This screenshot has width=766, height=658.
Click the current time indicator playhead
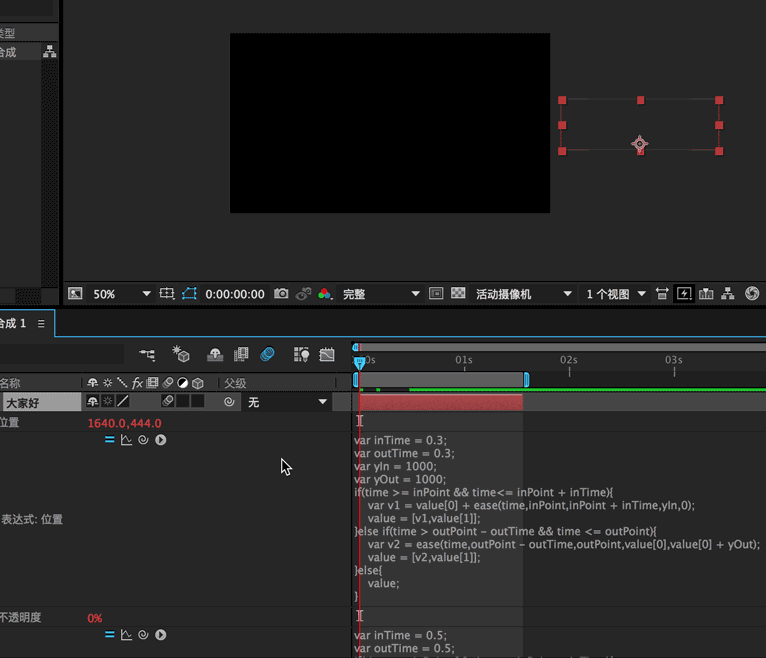[360, 362]
